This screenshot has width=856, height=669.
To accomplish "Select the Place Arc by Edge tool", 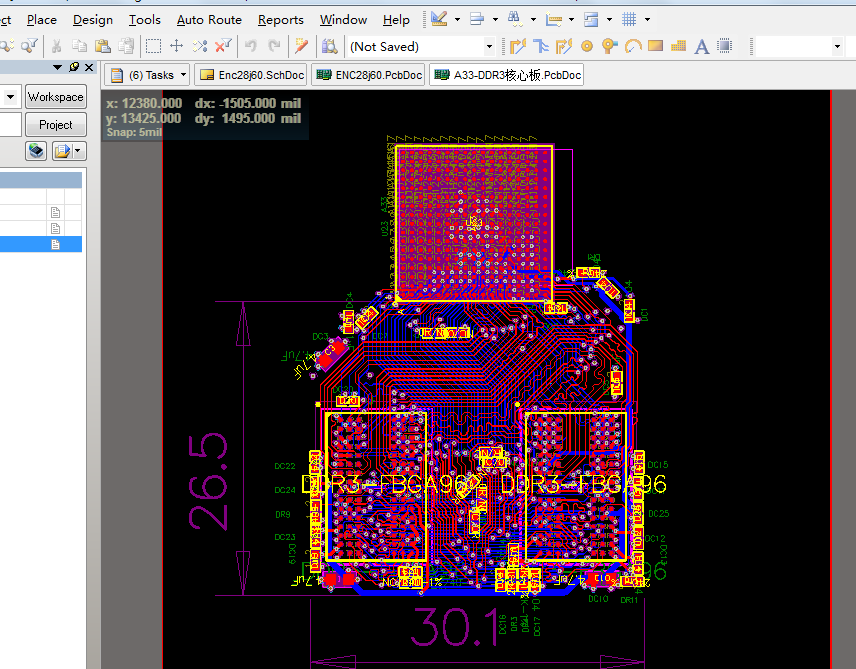I will tap(633, 46).
